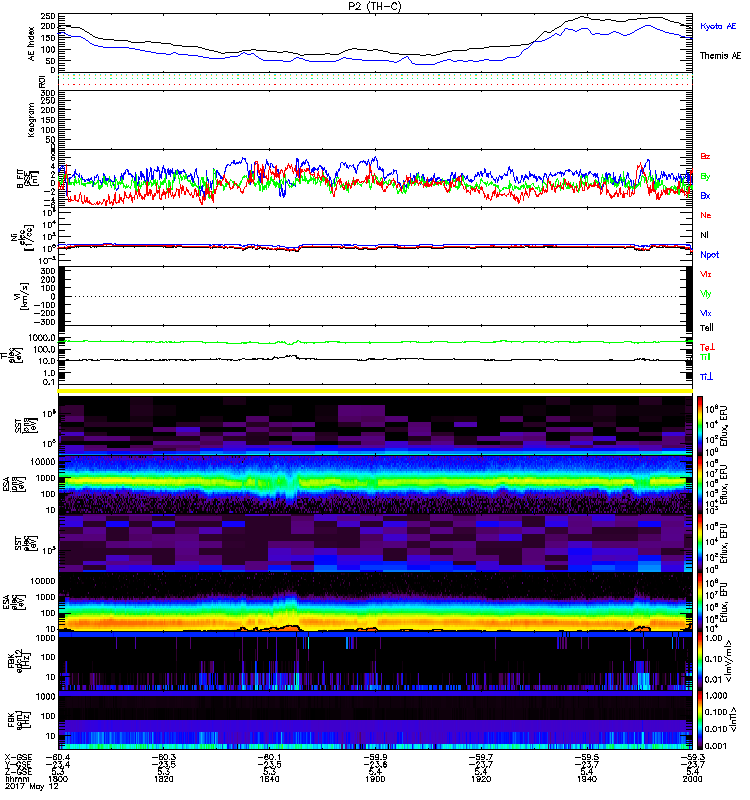Click the 1920 time tick label
This screenshot has width=750, height=800.
[481, 779]
